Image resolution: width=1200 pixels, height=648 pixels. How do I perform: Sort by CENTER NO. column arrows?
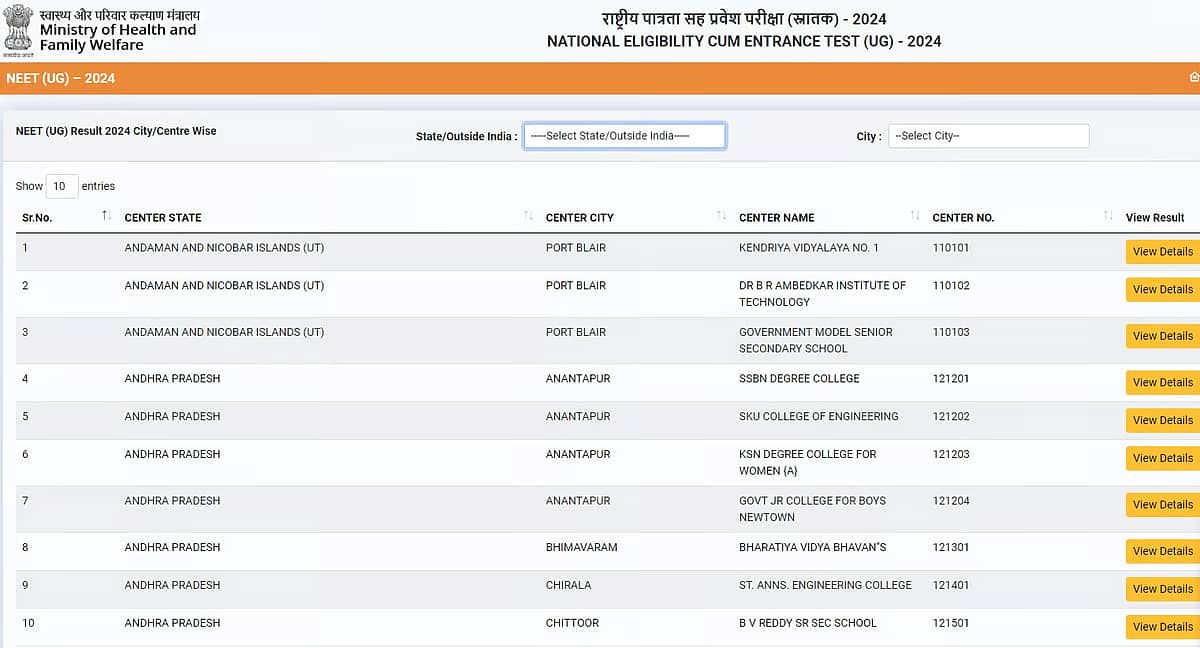click(1108, 216)
